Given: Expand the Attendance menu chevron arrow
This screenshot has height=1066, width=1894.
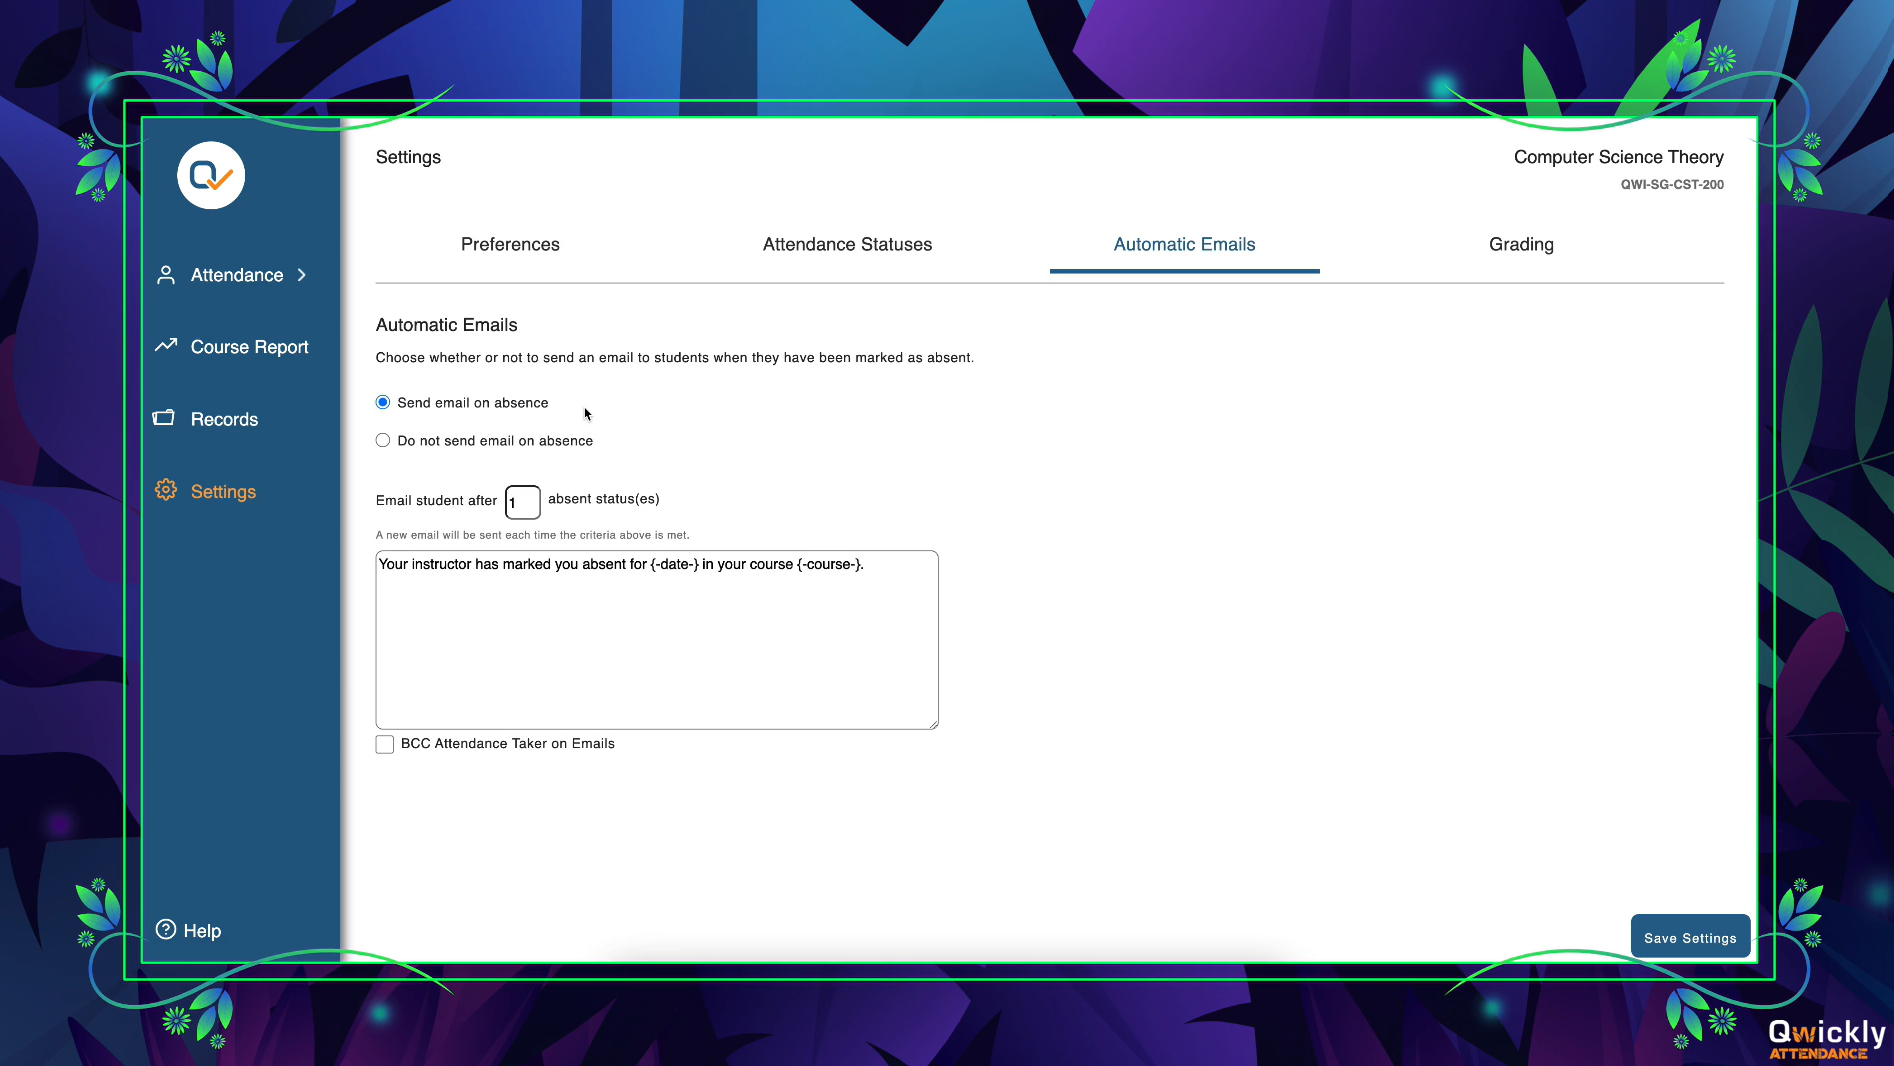Looking at the screenshot, I should point(301,275).
